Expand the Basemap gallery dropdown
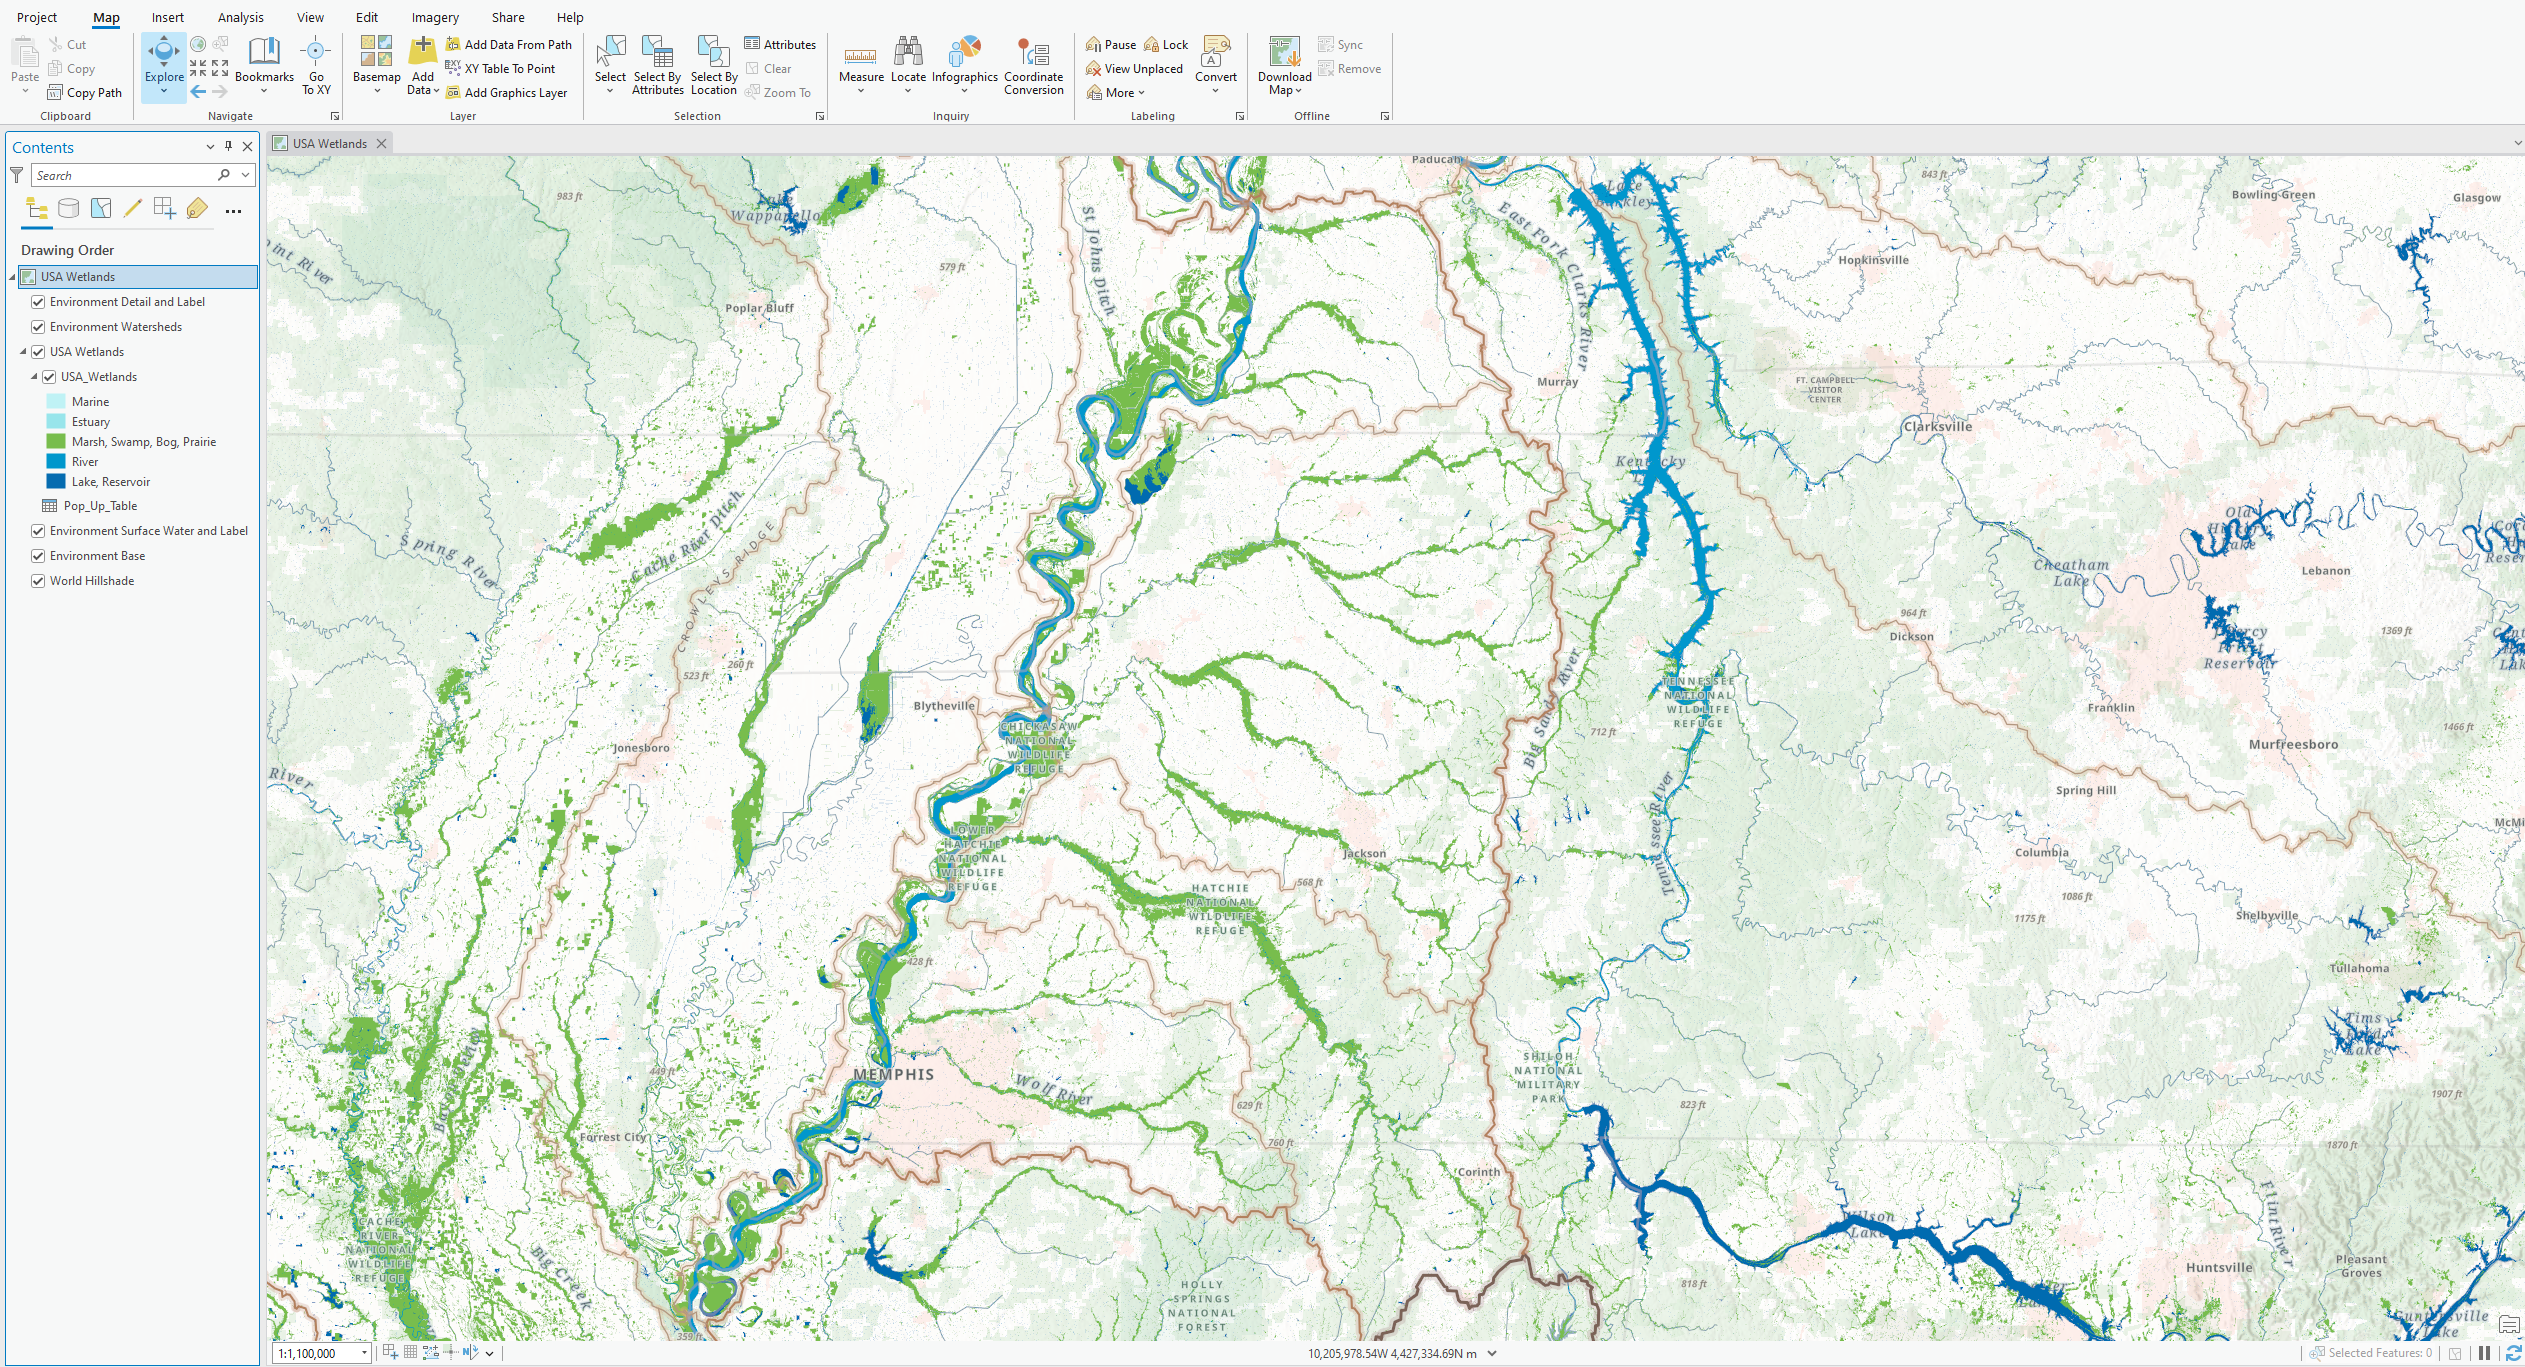Image resolution: width=2525 pixels, height=1367 pixels. pos(377,90)
